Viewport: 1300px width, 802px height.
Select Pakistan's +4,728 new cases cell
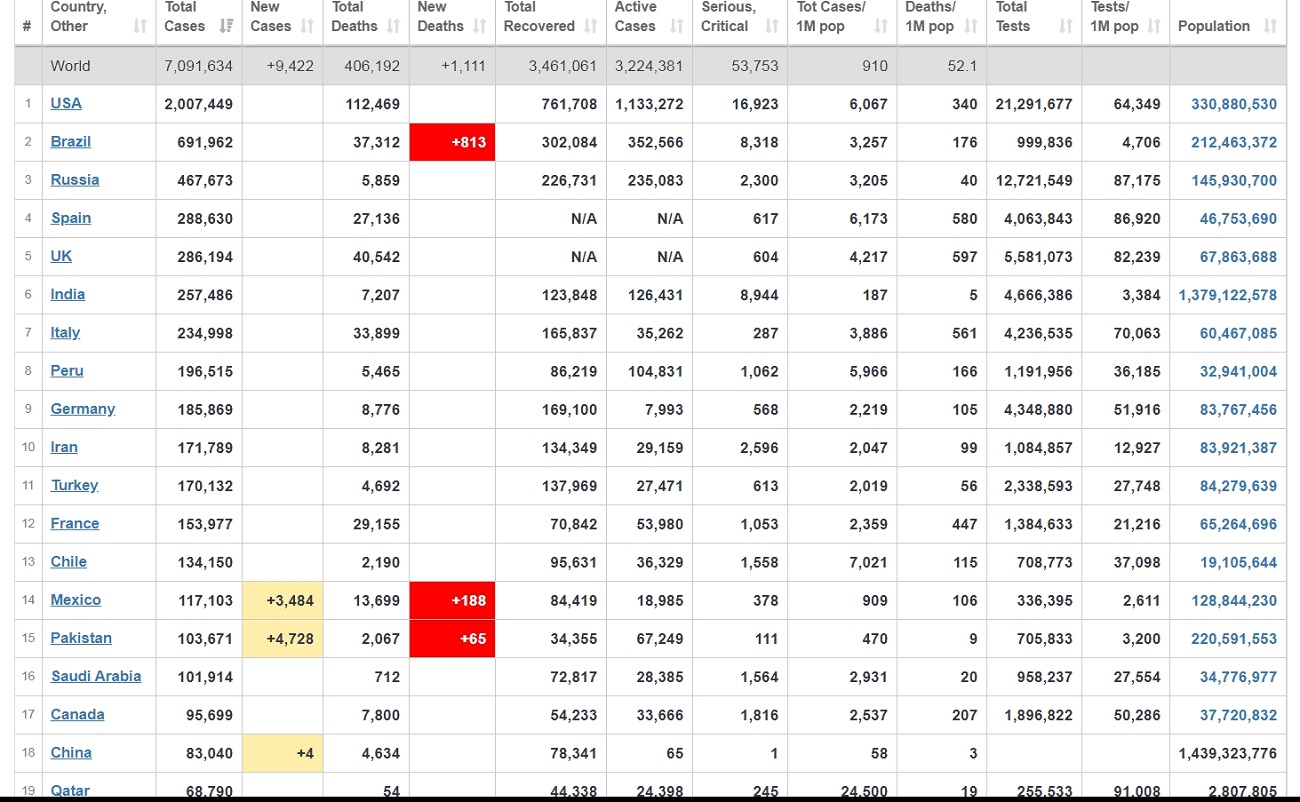282,638
